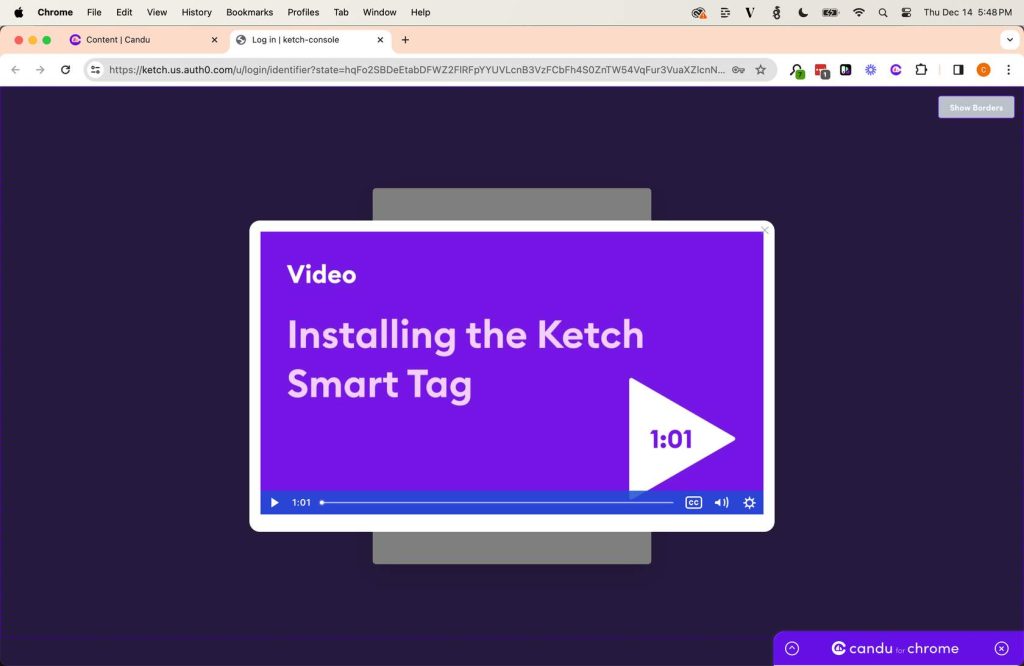The height and width of the screenshot is (666, 1024).
Task: Open the video settings gear
Action: (x=749, y=502)
